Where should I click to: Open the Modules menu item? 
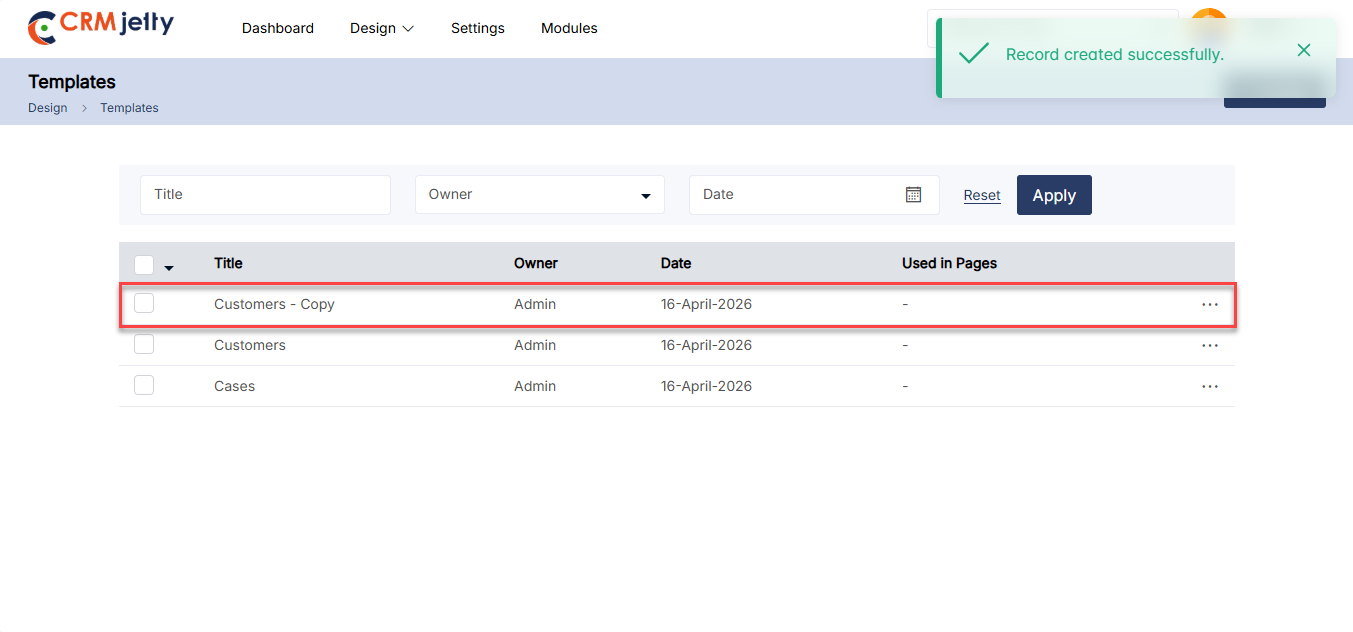[x=568, y=28]
